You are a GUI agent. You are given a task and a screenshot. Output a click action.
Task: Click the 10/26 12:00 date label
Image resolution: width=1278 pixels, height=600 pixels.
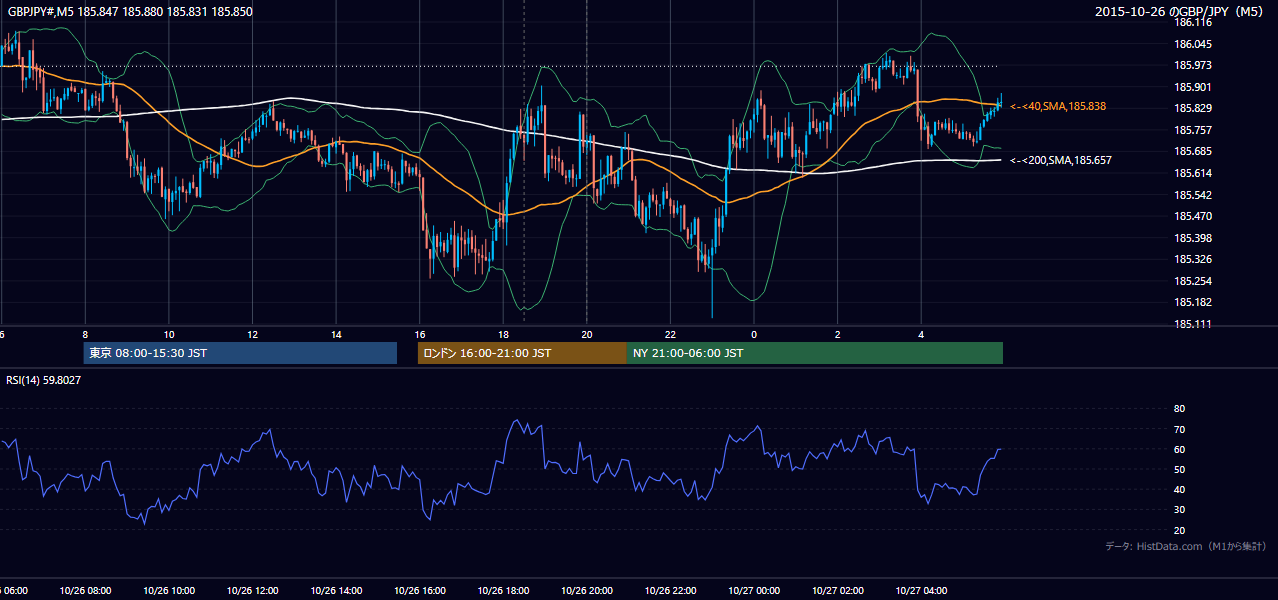[x=251, y=591]
